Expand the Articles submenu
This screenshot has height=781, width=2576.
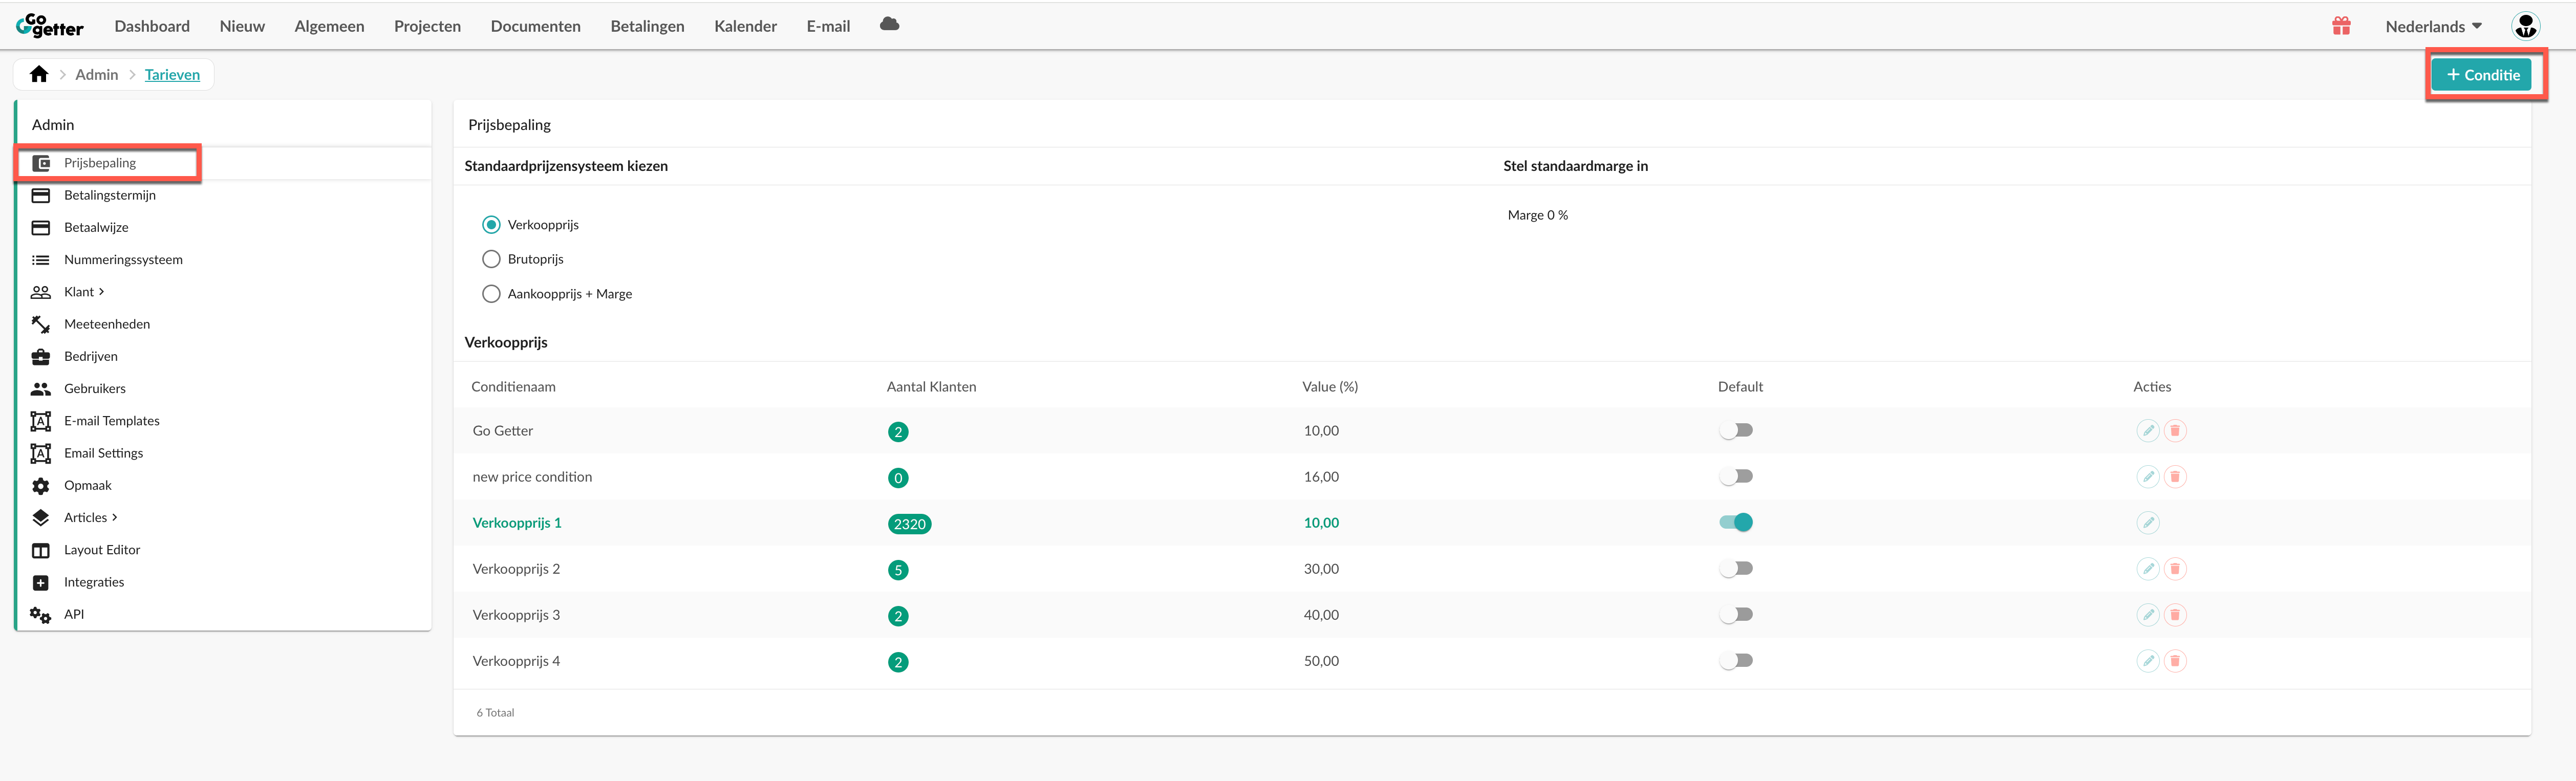pos(91,518)
